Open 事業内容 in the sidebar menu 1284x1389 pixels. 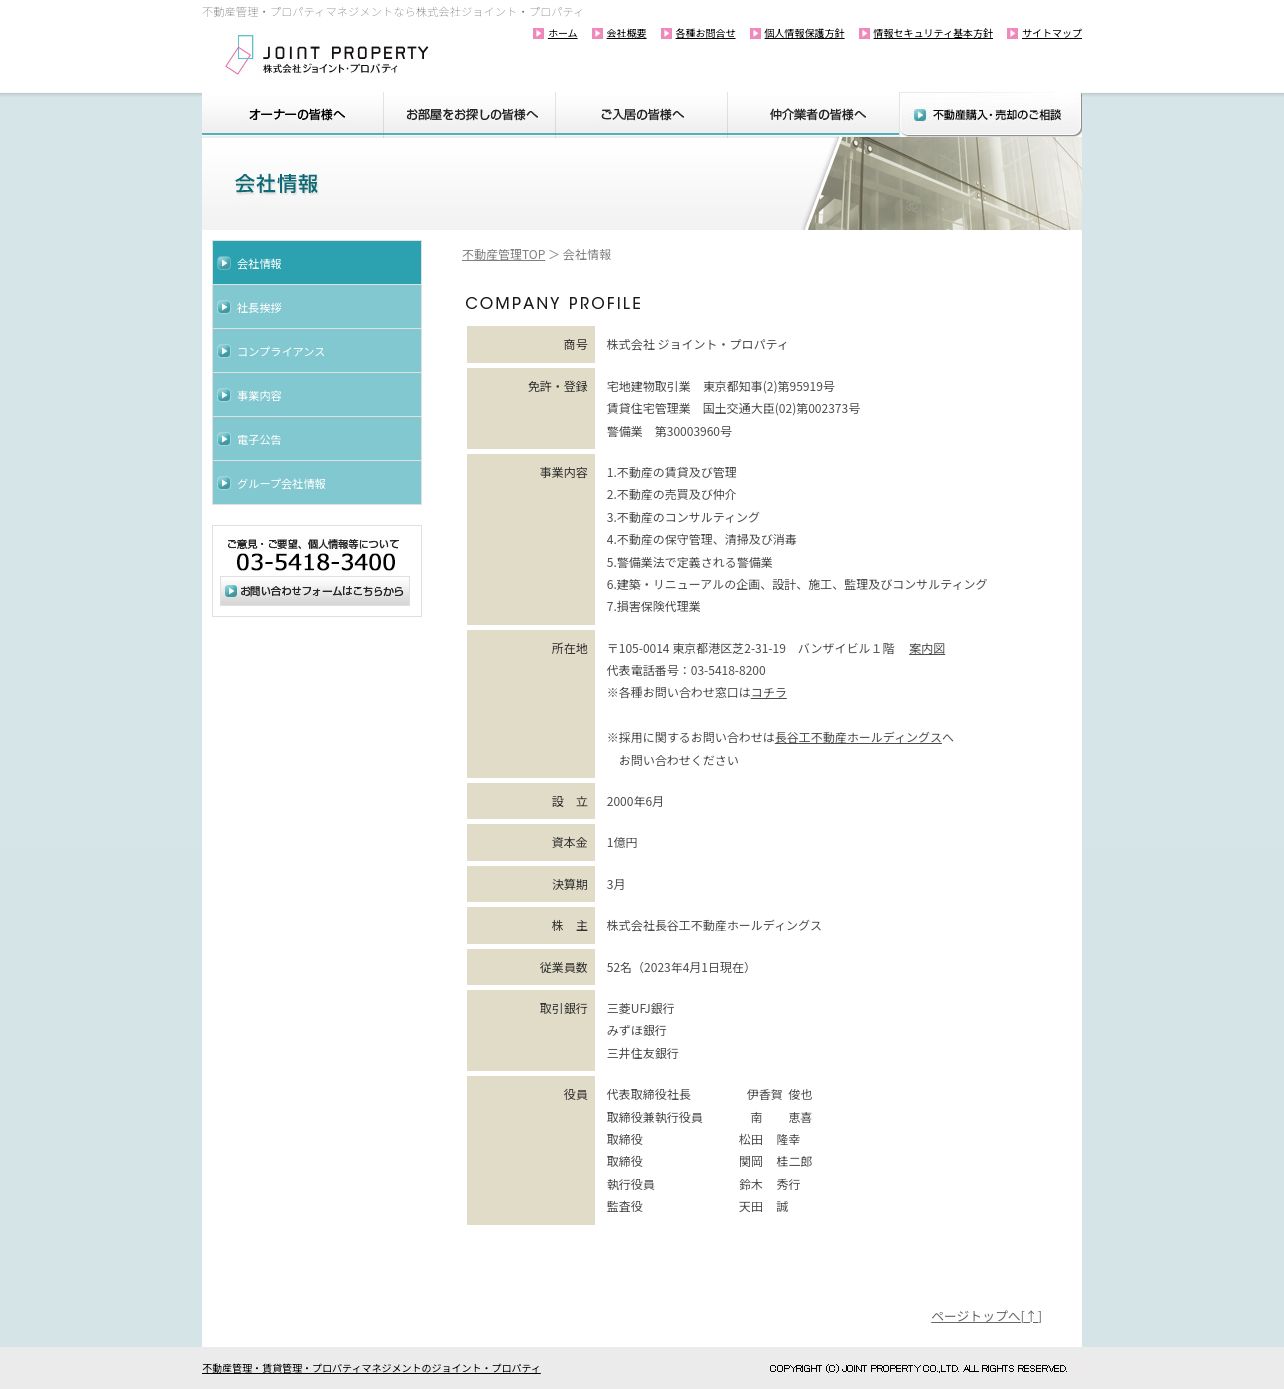pyautogui.click(x=317, y=395)
